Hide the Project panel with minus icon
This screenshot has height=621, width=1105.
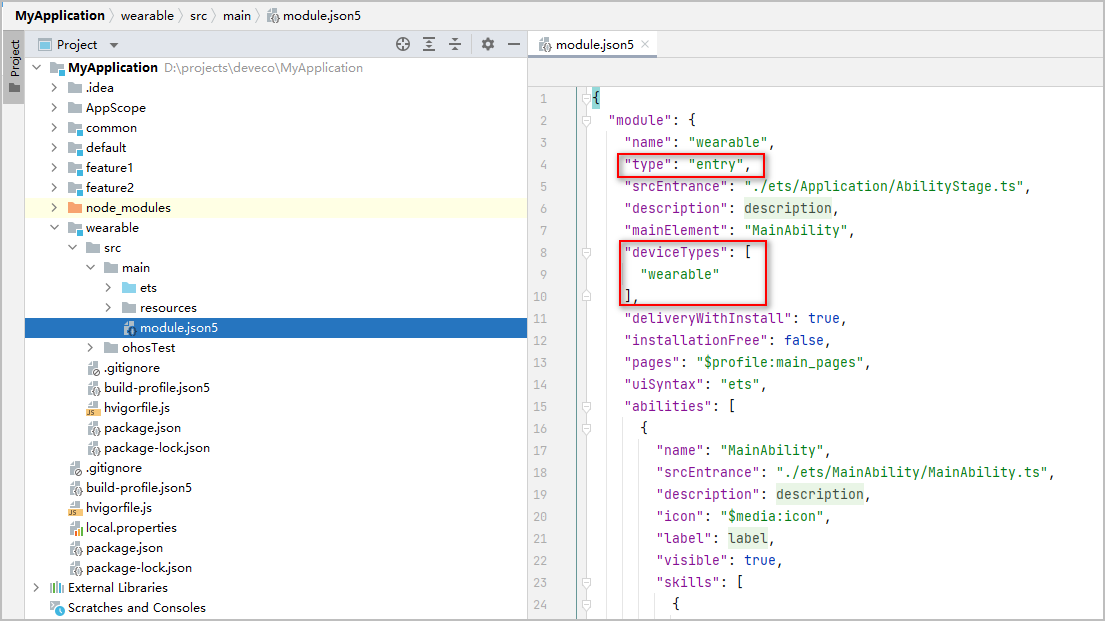(x=514, y=44)
